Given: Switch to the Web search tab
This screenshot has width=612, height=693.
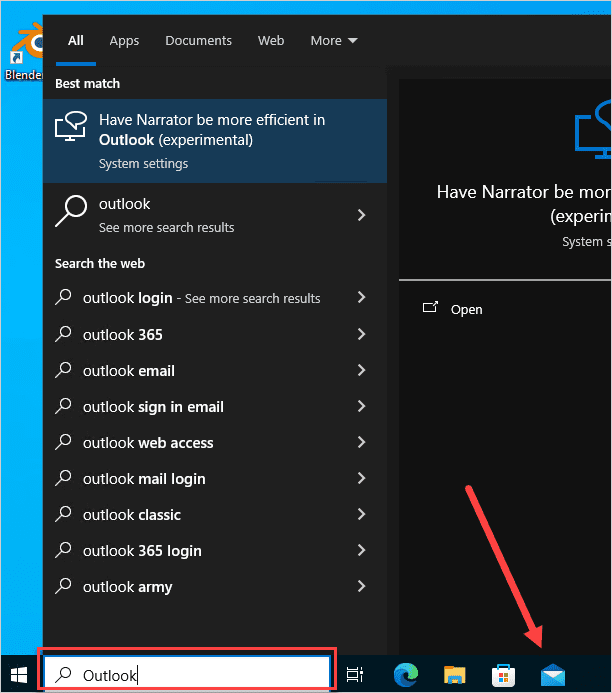Looking at the screenshot, I should tap(271, 41).
